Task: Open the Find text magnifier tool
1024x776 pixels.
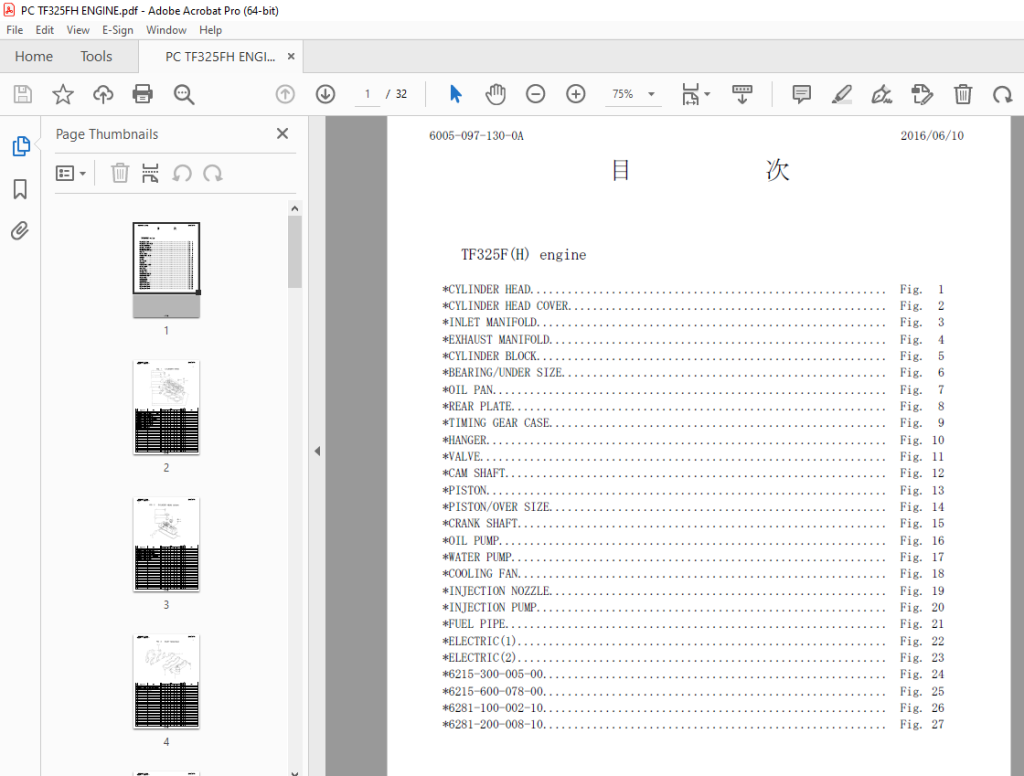Action: (x=184, y=94)
